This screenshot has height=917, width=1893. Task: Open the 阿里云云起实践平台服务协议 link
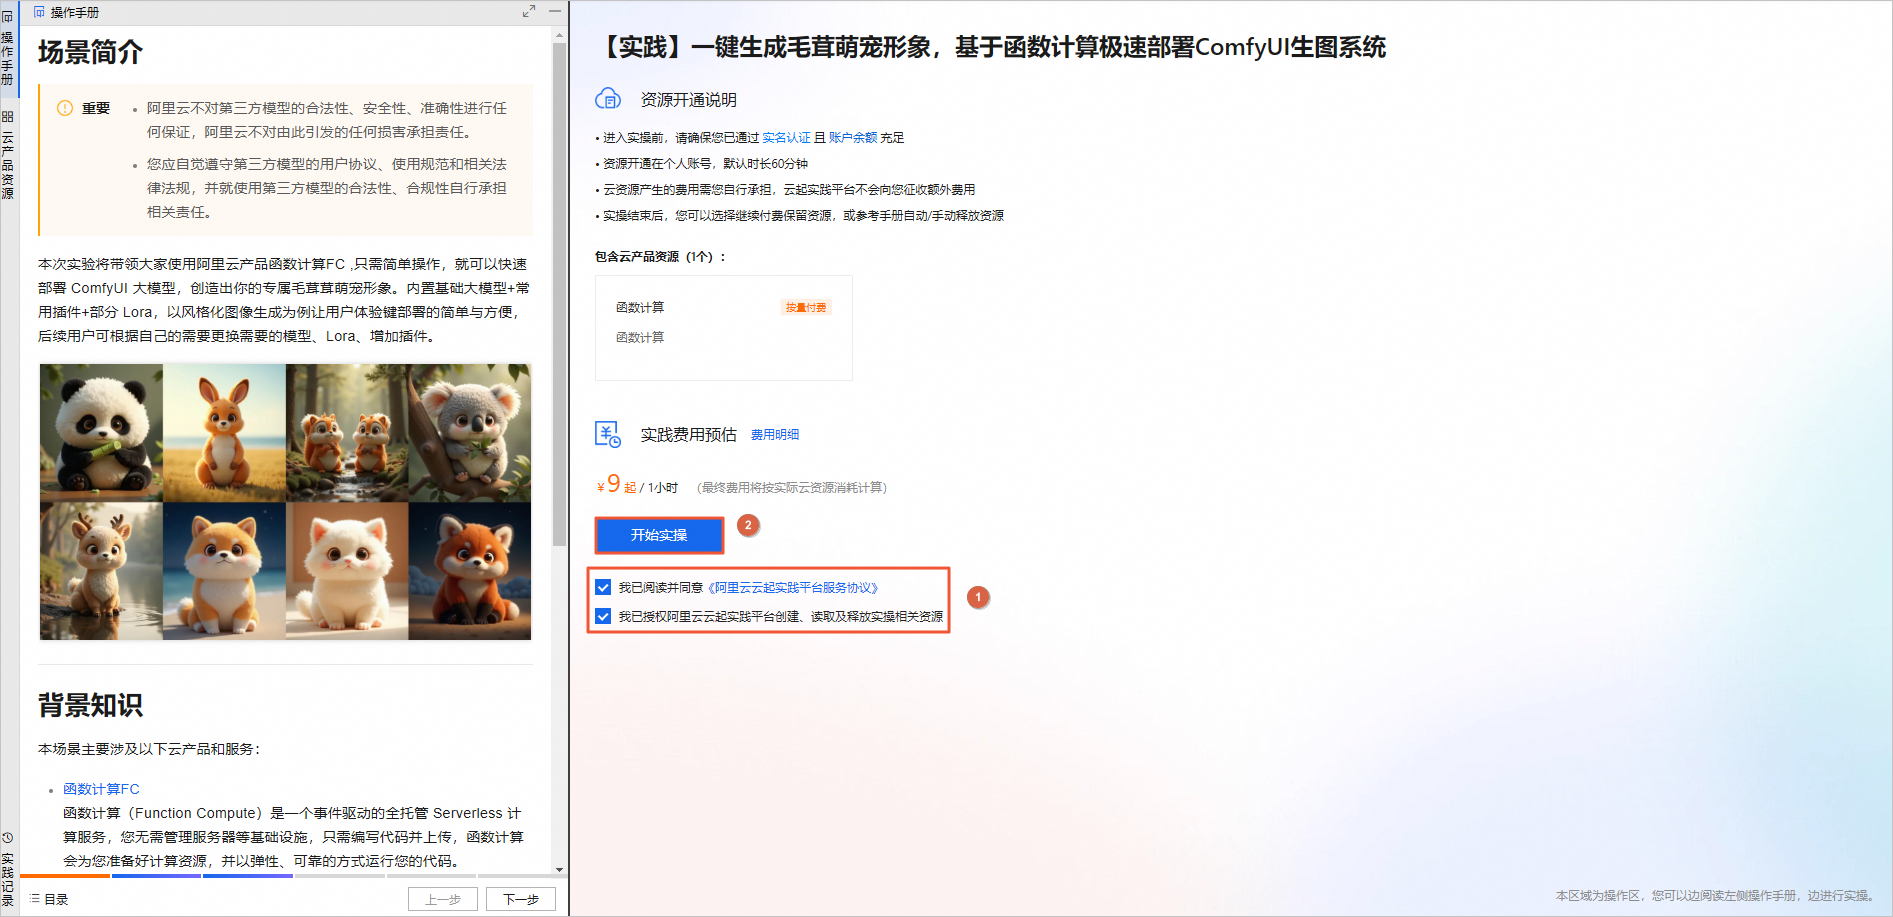793,588
